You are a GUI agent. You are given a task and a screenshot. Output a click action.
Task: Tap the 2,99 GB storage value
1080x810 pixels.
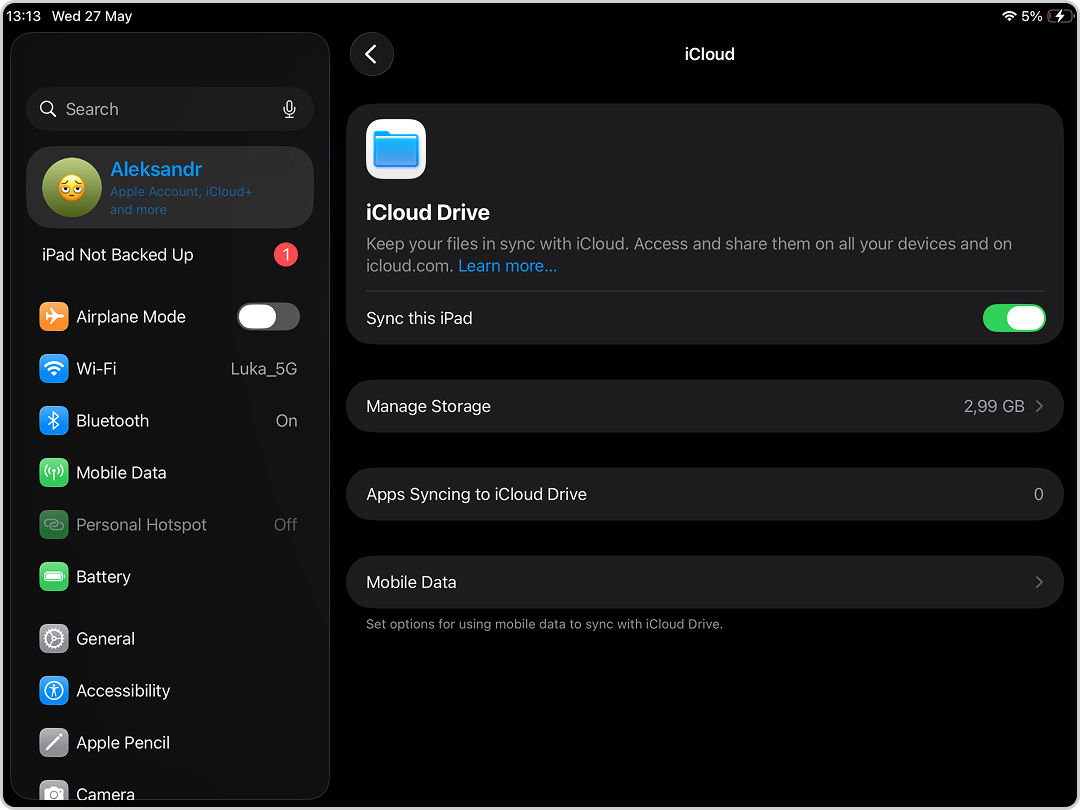pyautogui.click(x=994, y=406)
